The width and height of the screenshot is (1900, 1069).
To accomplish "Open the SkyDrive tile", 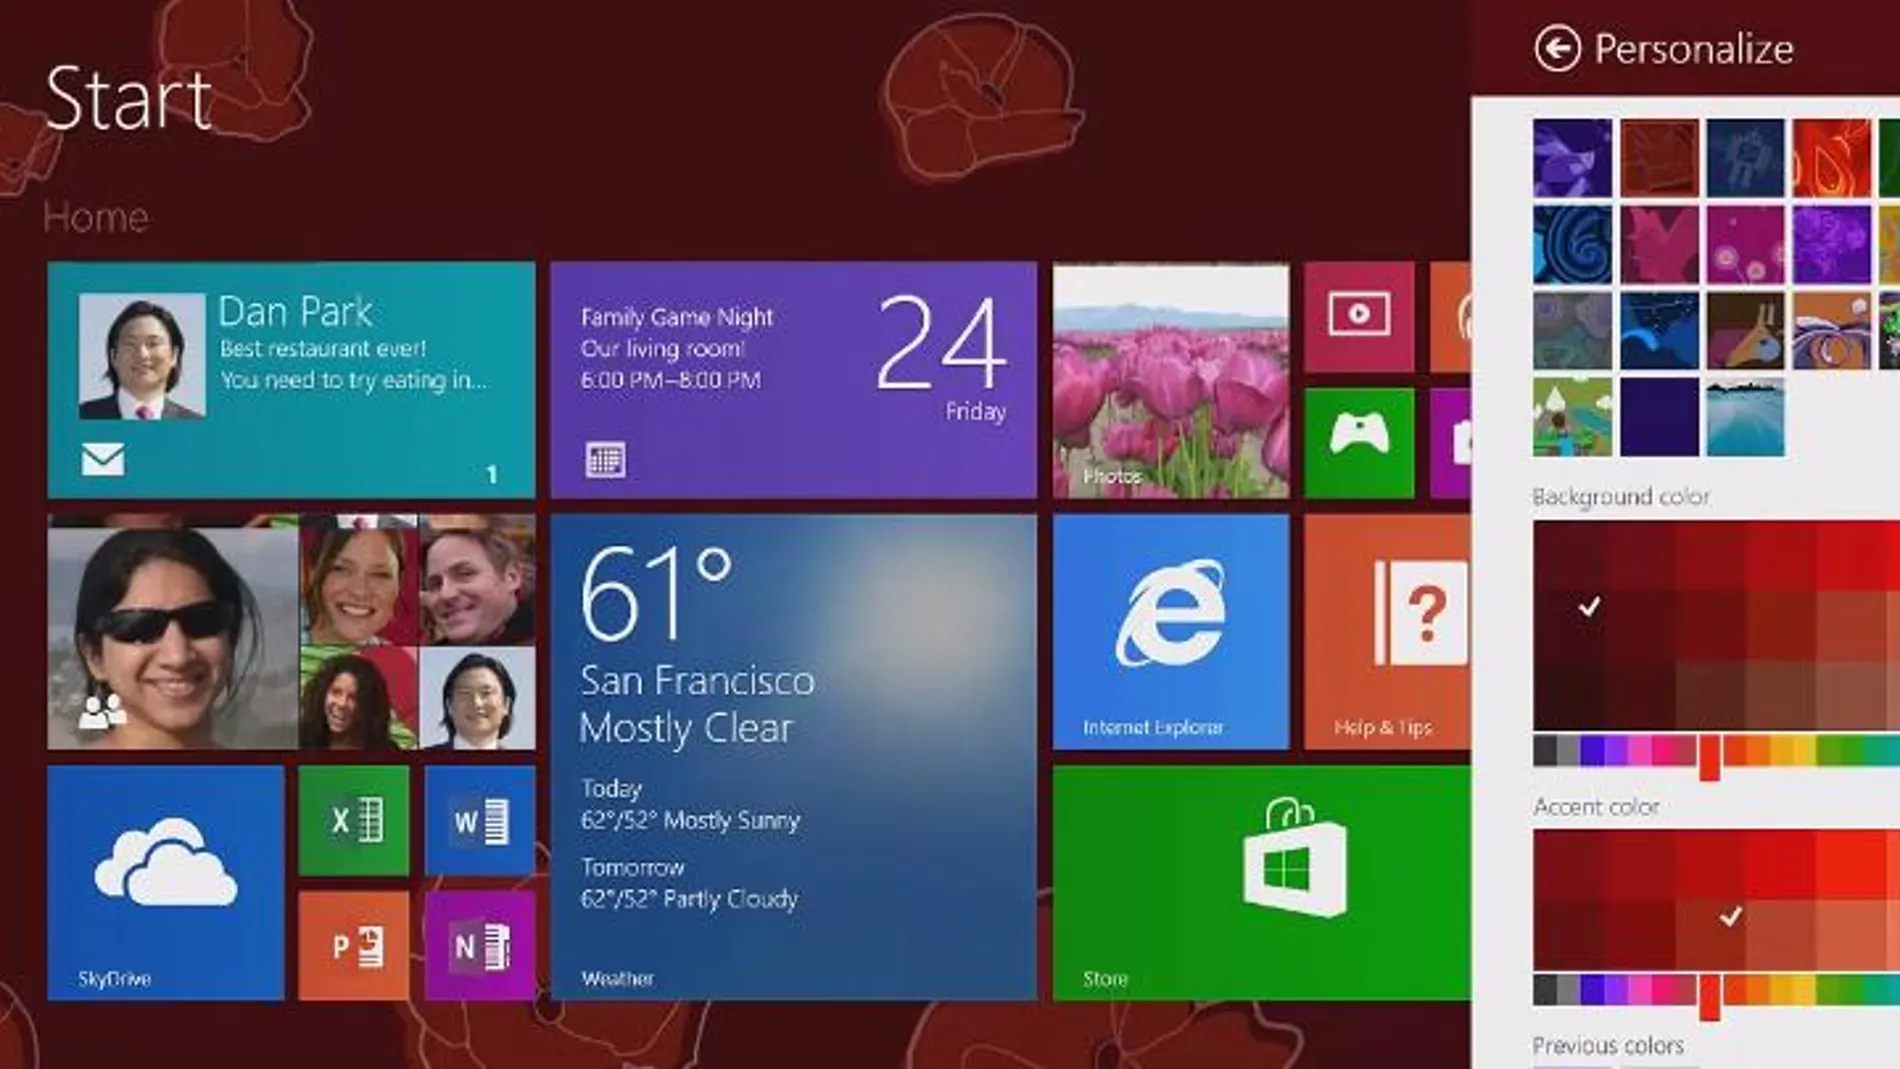I will [165, 883].
